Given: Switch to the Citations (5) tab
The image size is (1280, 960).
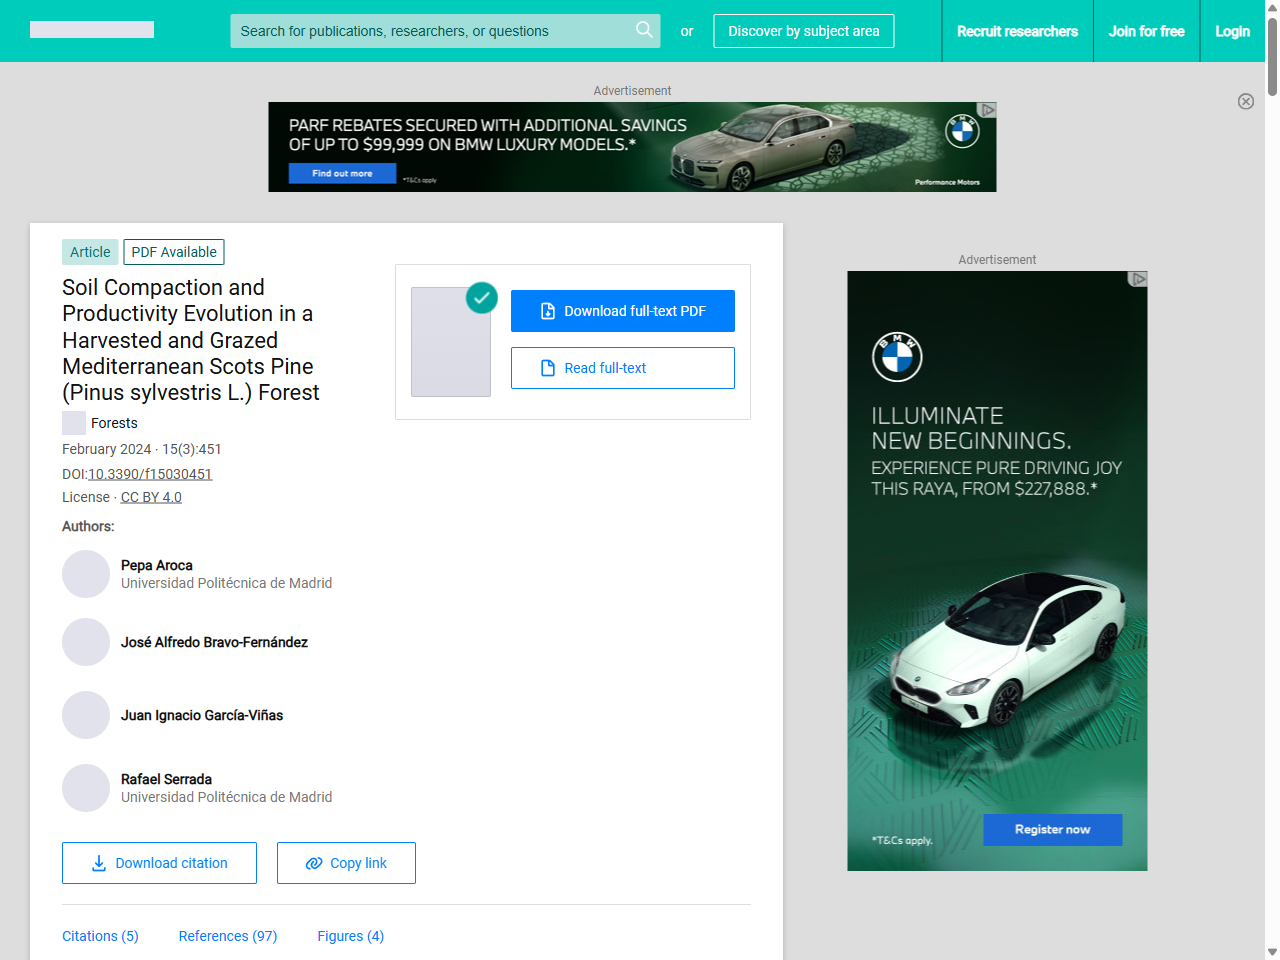Looking at the screenshot, I should 100,936.
